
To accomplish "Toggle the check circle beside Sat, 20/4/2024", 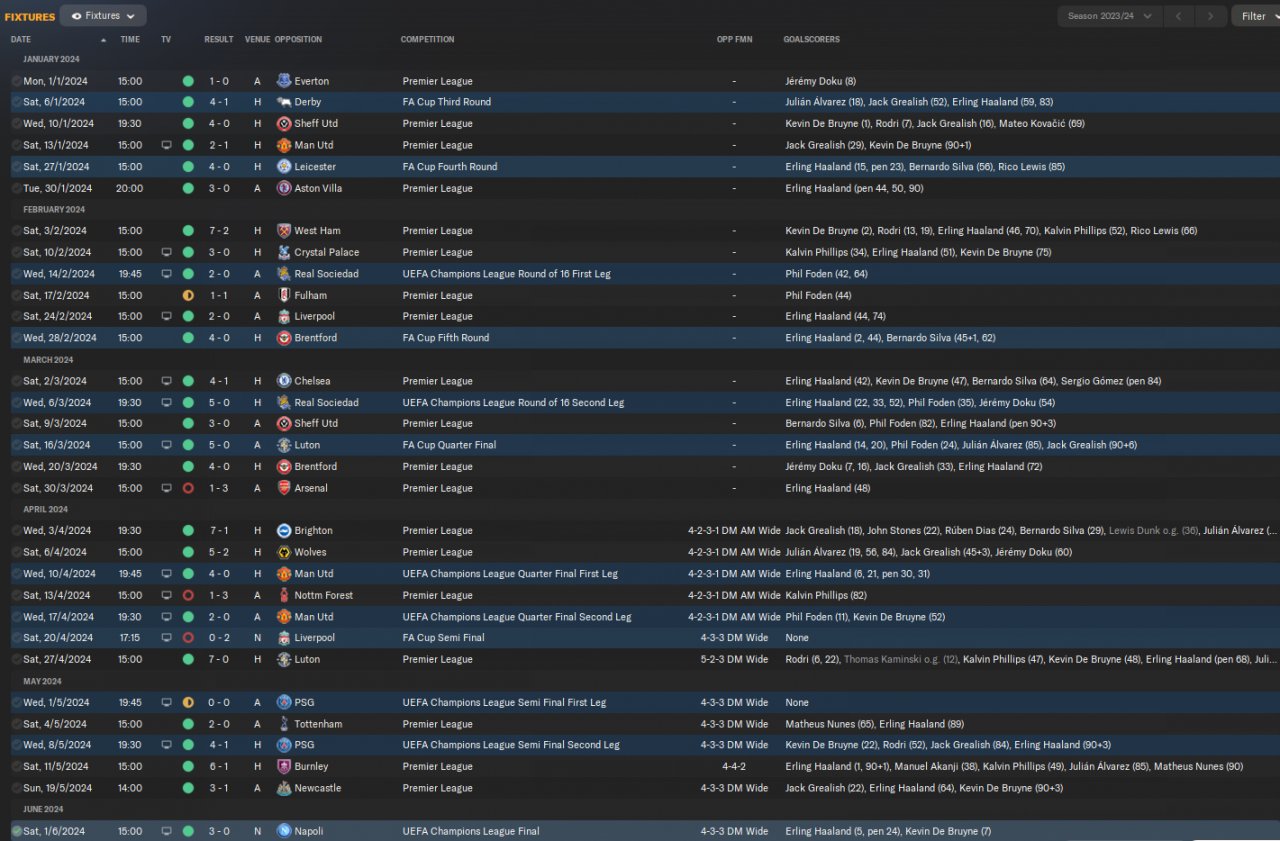I will 16,638.
